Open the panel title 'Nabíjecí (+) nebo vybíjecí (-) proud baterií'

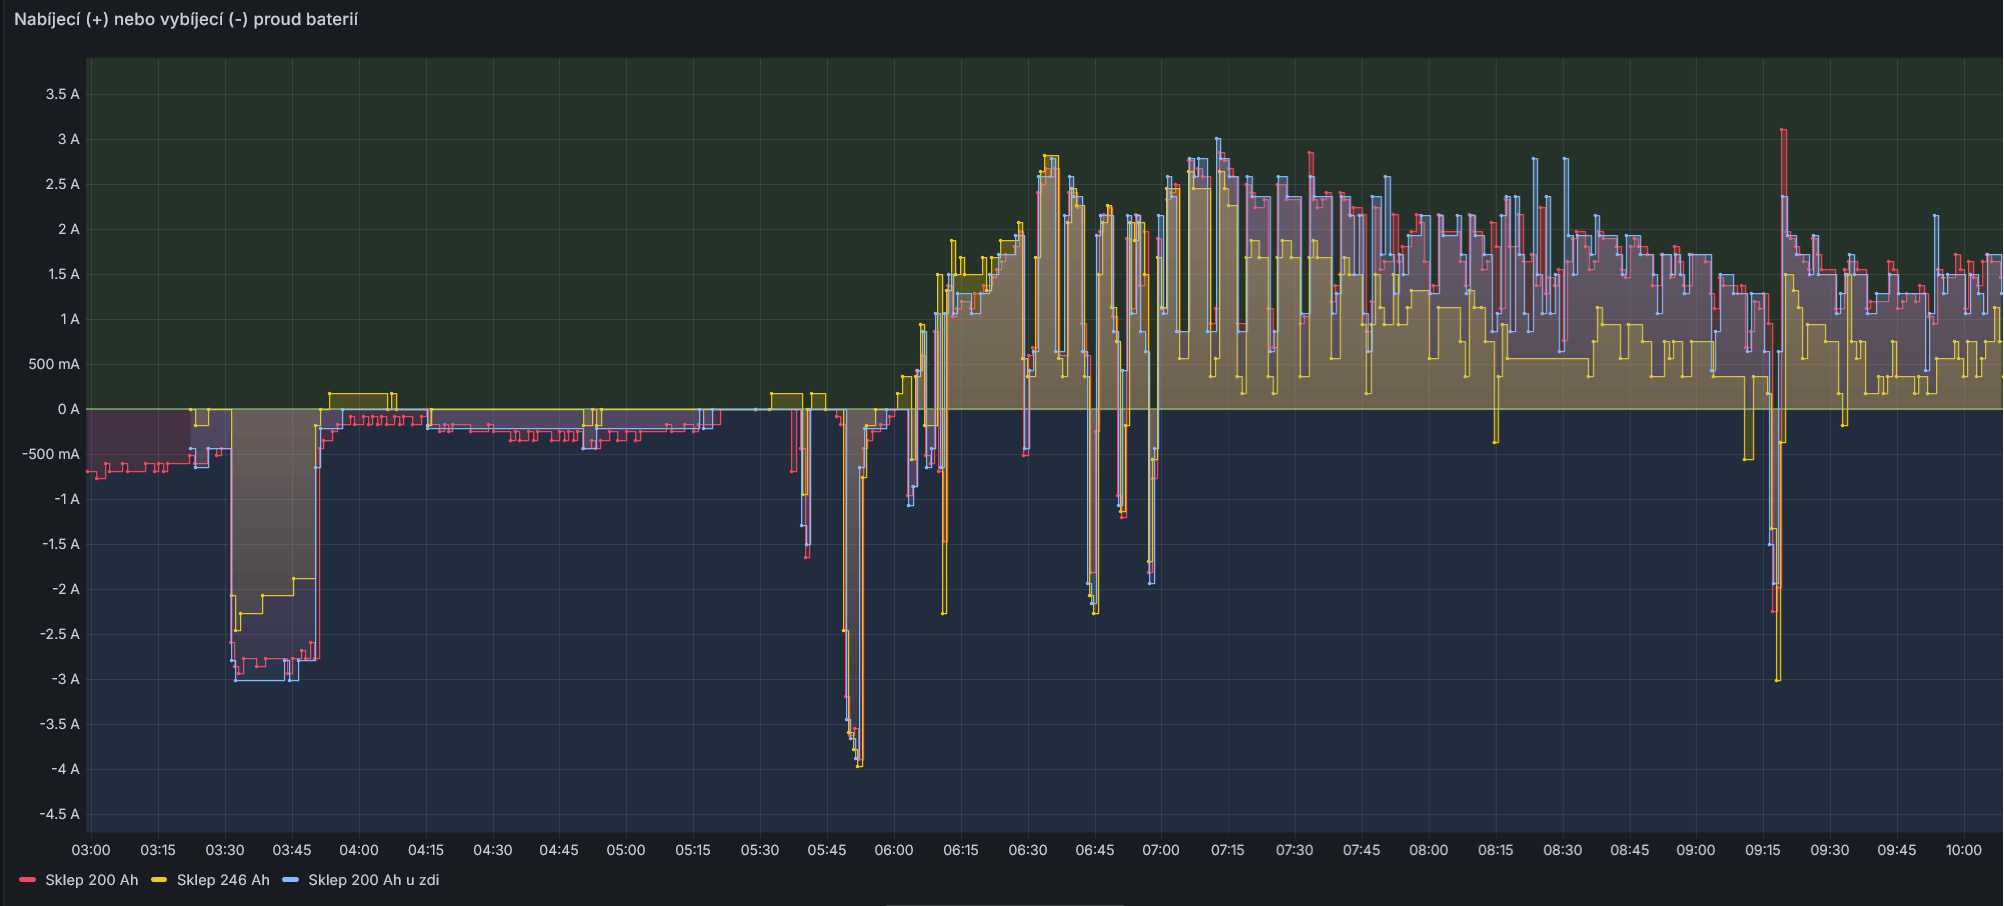pyautogui.click(x=186, y=19)
